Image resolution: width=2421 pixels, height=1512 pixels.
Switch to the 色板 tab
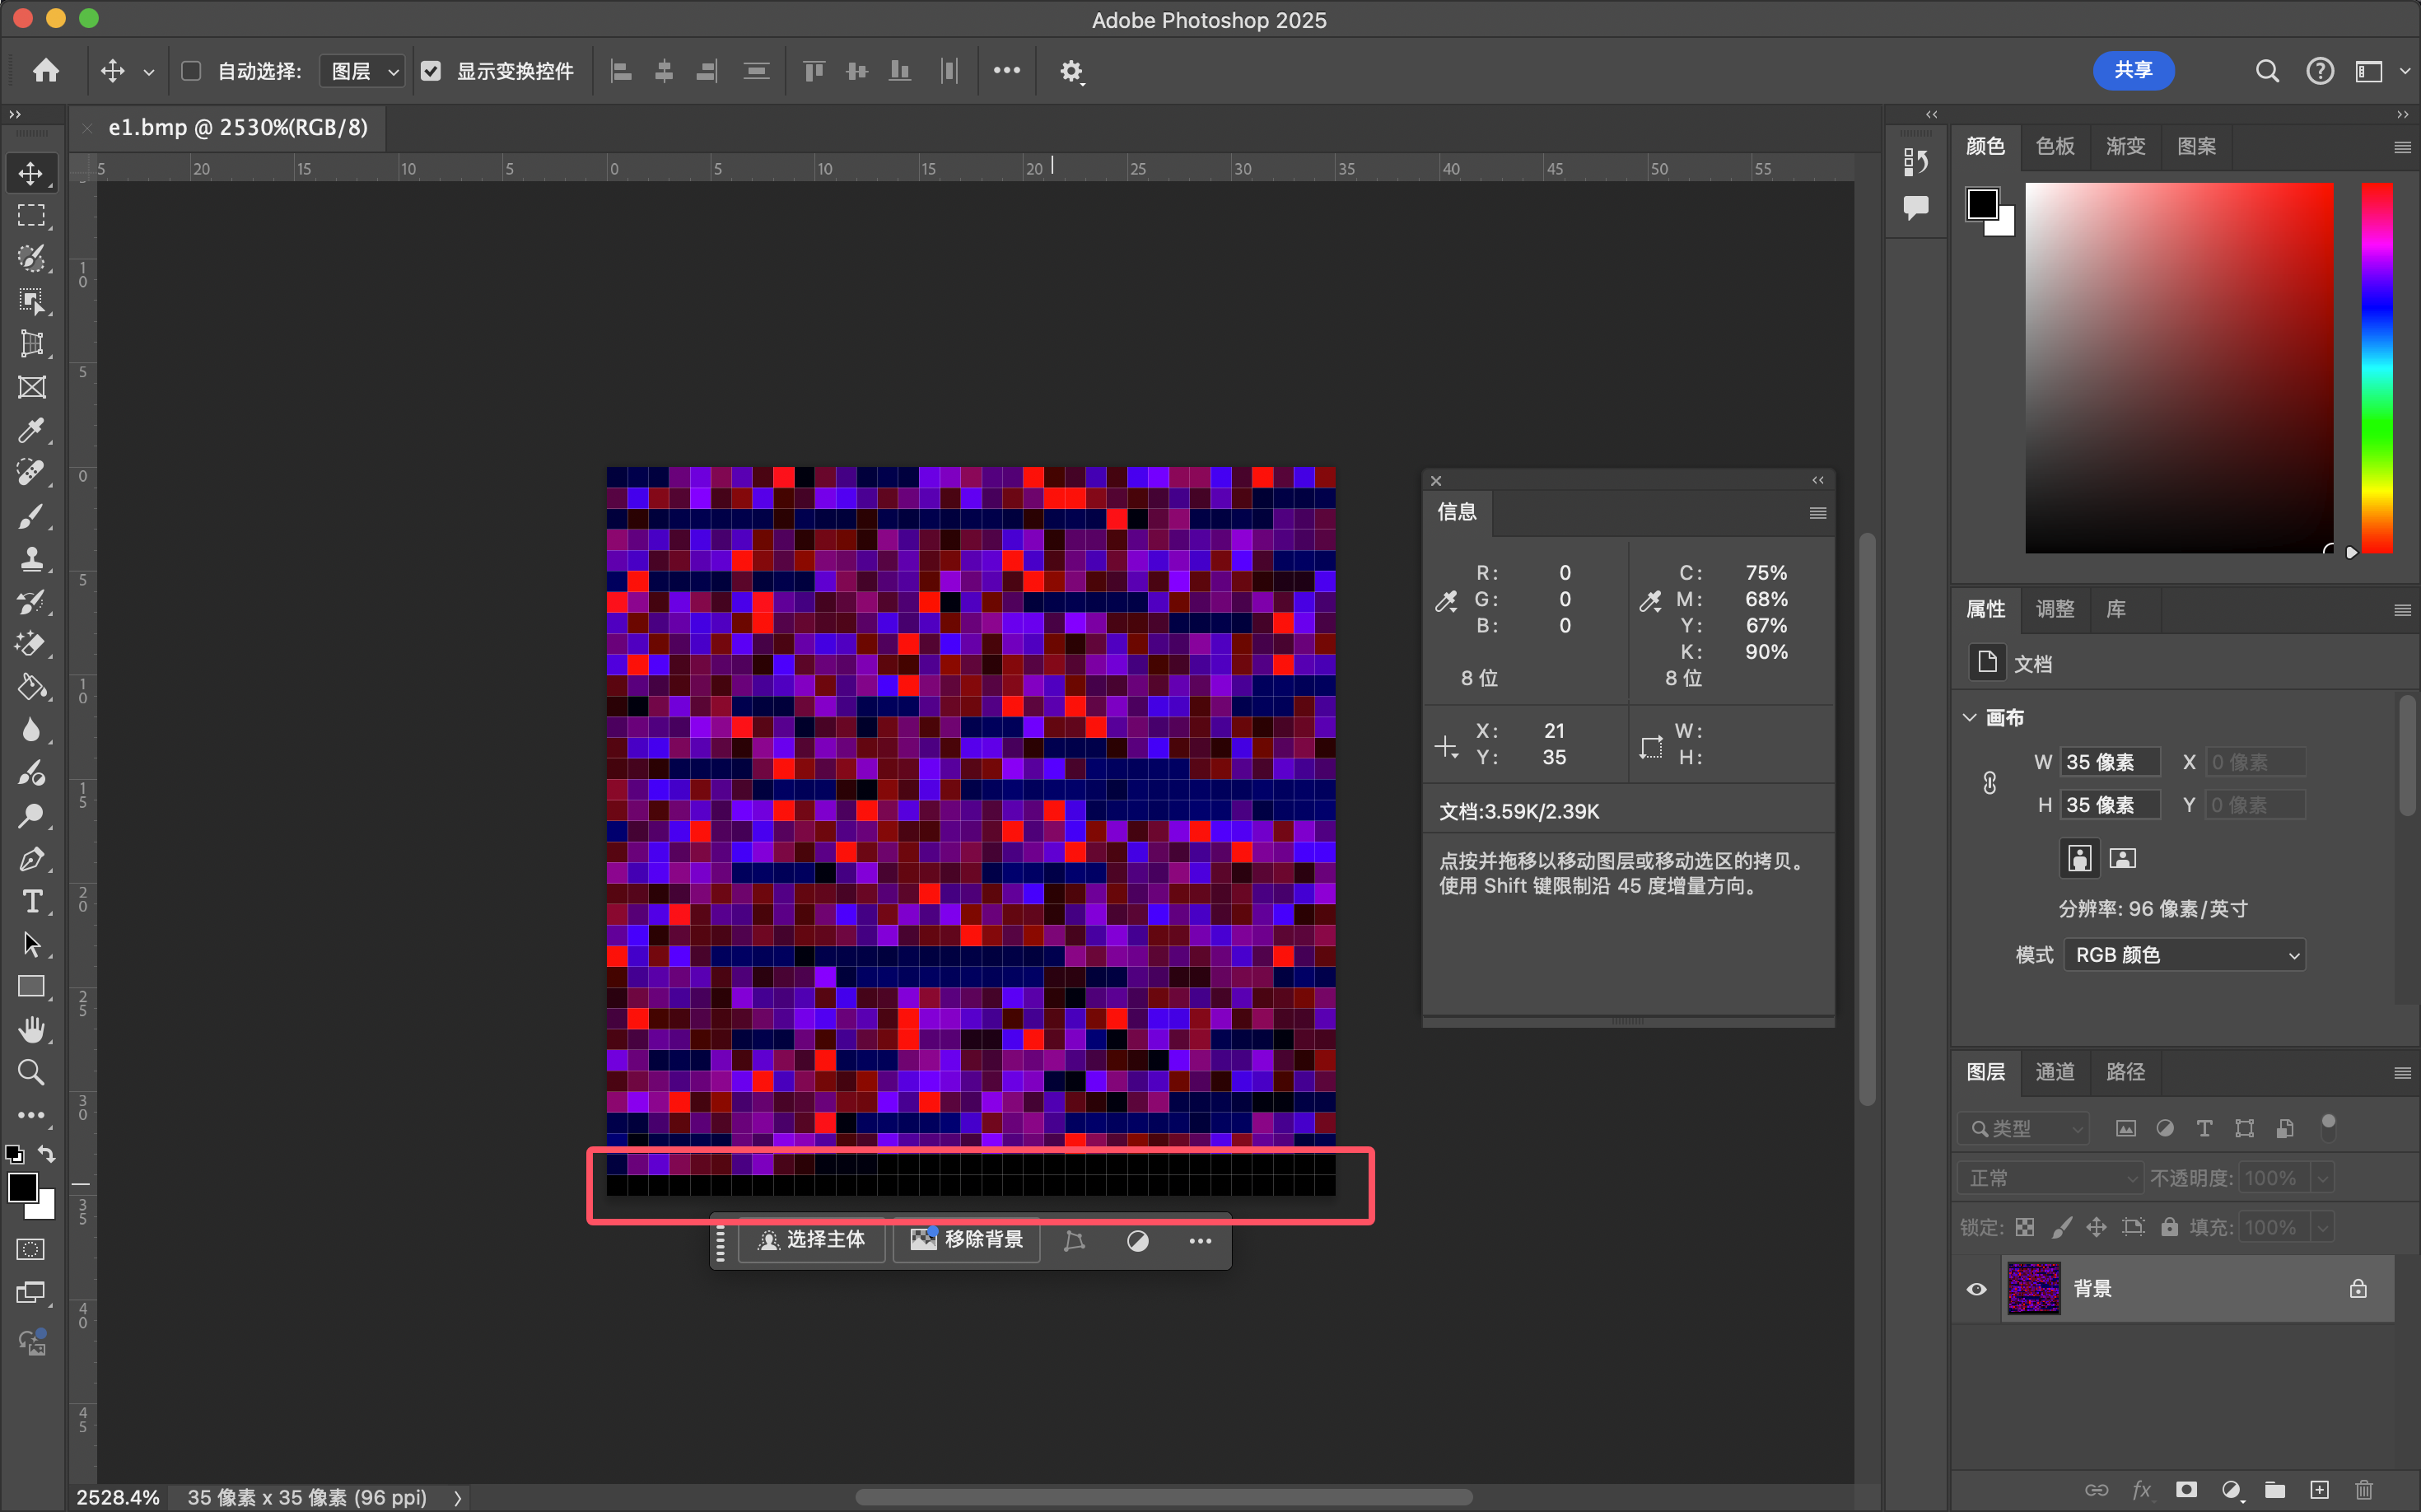(2054, 146)
